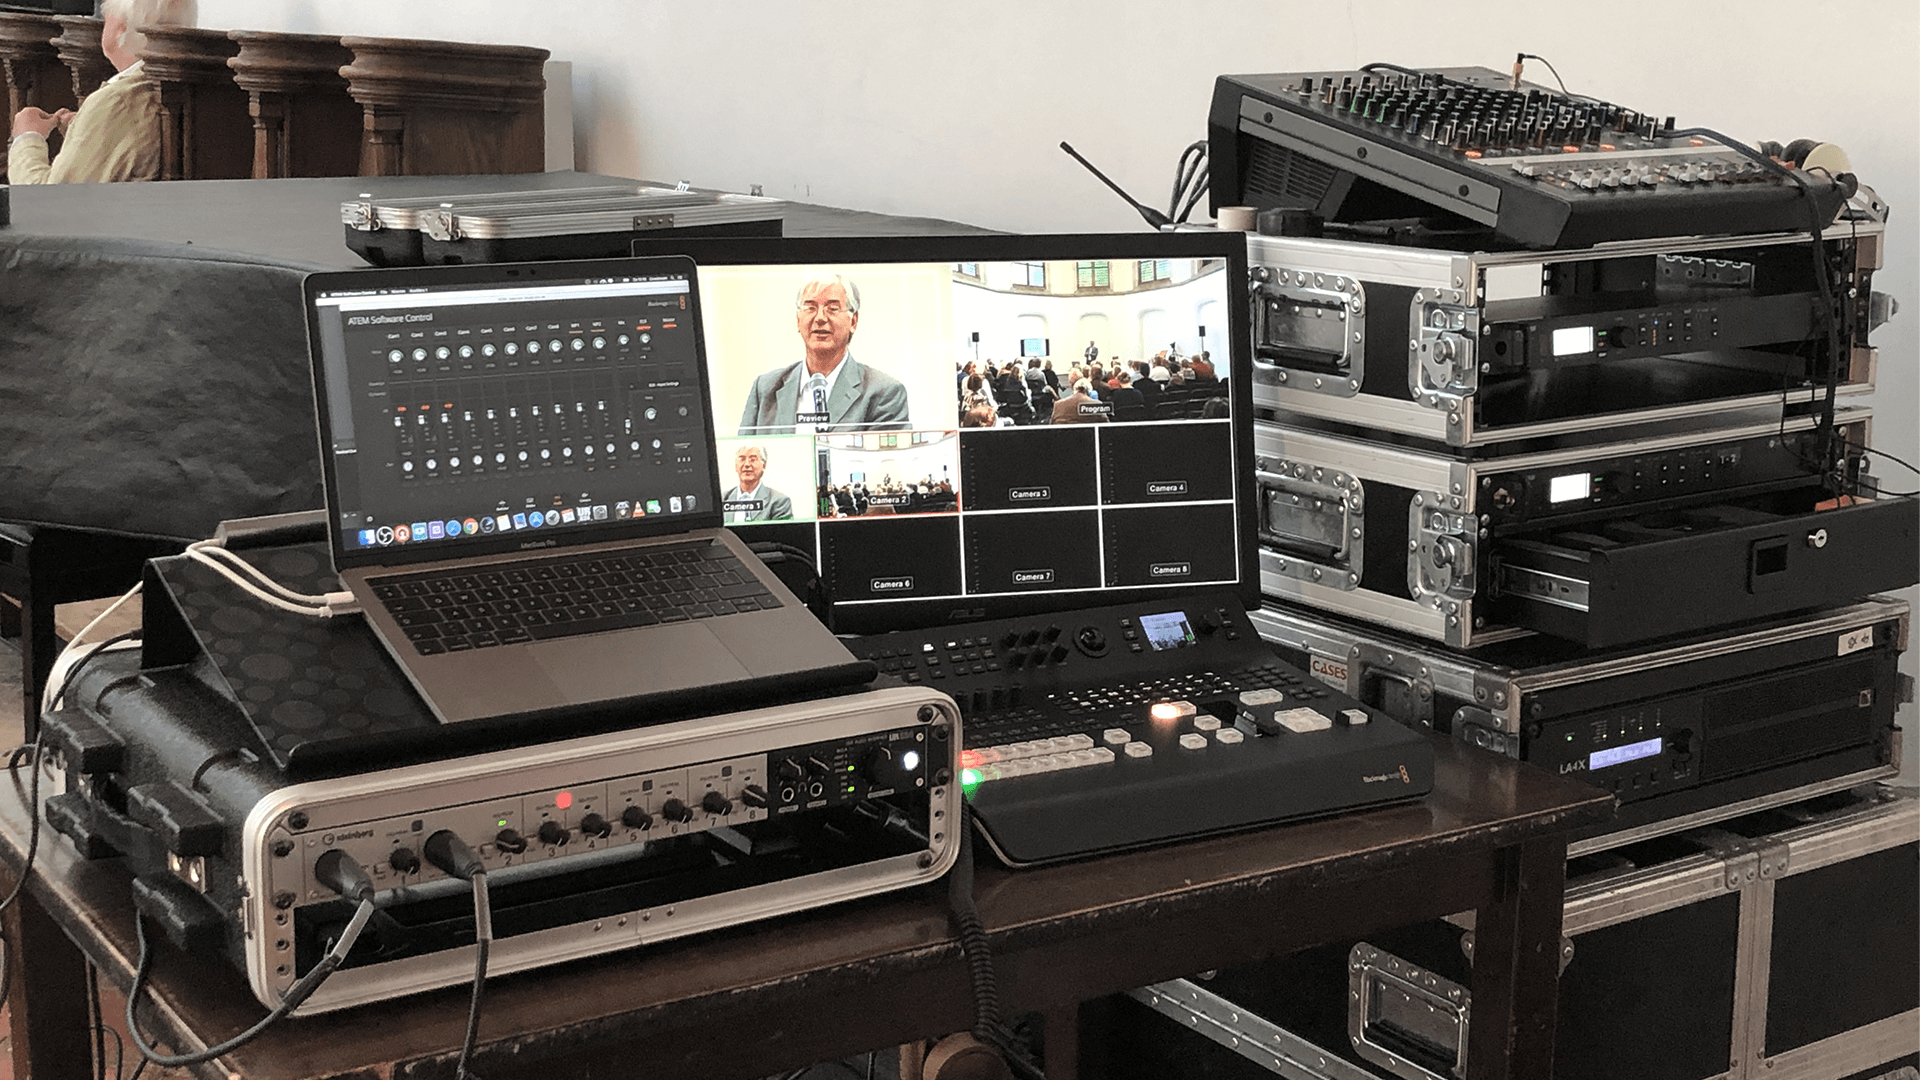Click the settings gear in ATEM's lower-left corner
The height and width of the screenshot is (1080, 1920).
pos(370,518)
